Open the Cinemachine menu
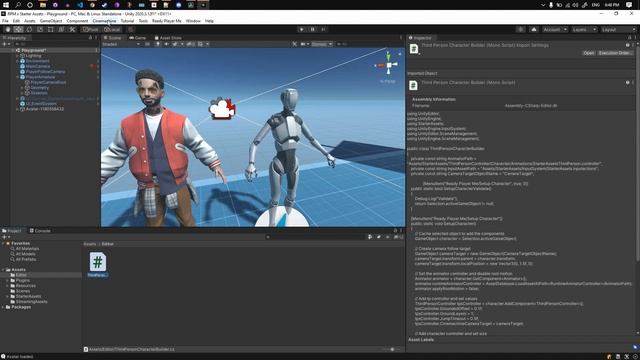640x360 pixels. click(x=104, y=21)
